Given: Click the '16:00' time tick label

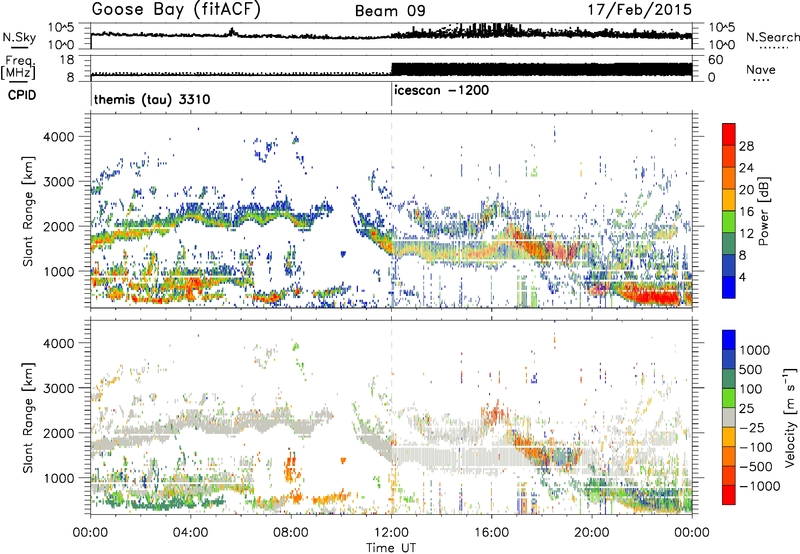Looking at the screenshot, I should tap(491, 533).
